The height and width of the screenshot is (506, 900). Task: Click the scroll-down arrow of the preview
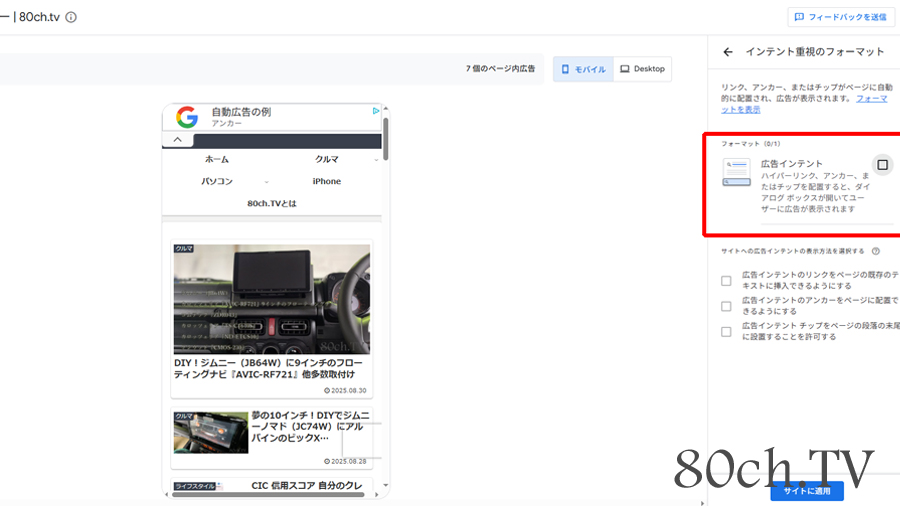point(386,485)
